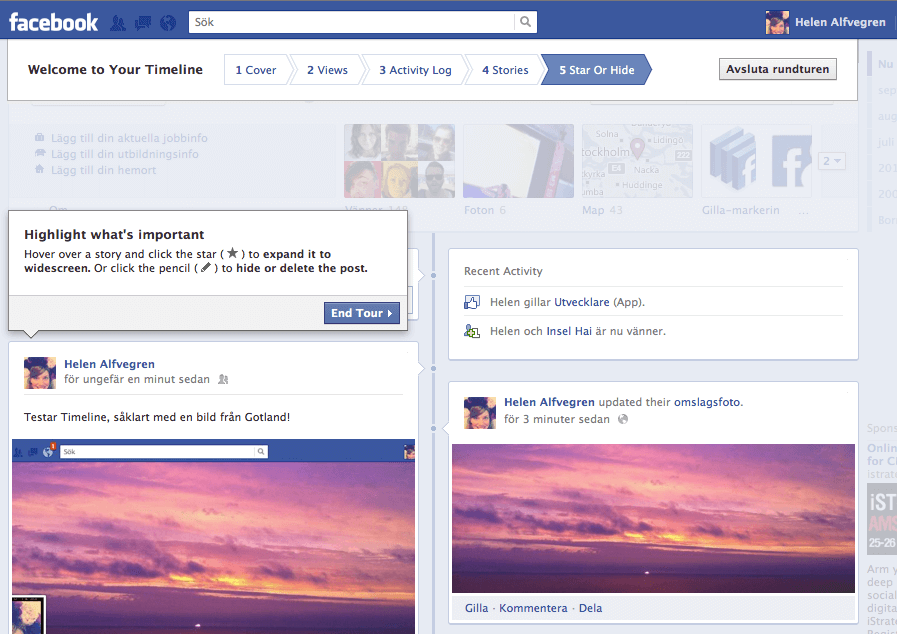Click Lägg till din utbildningsinfo
The width and height of the screenshot is (897, 634).
click(x=125, y=154)
